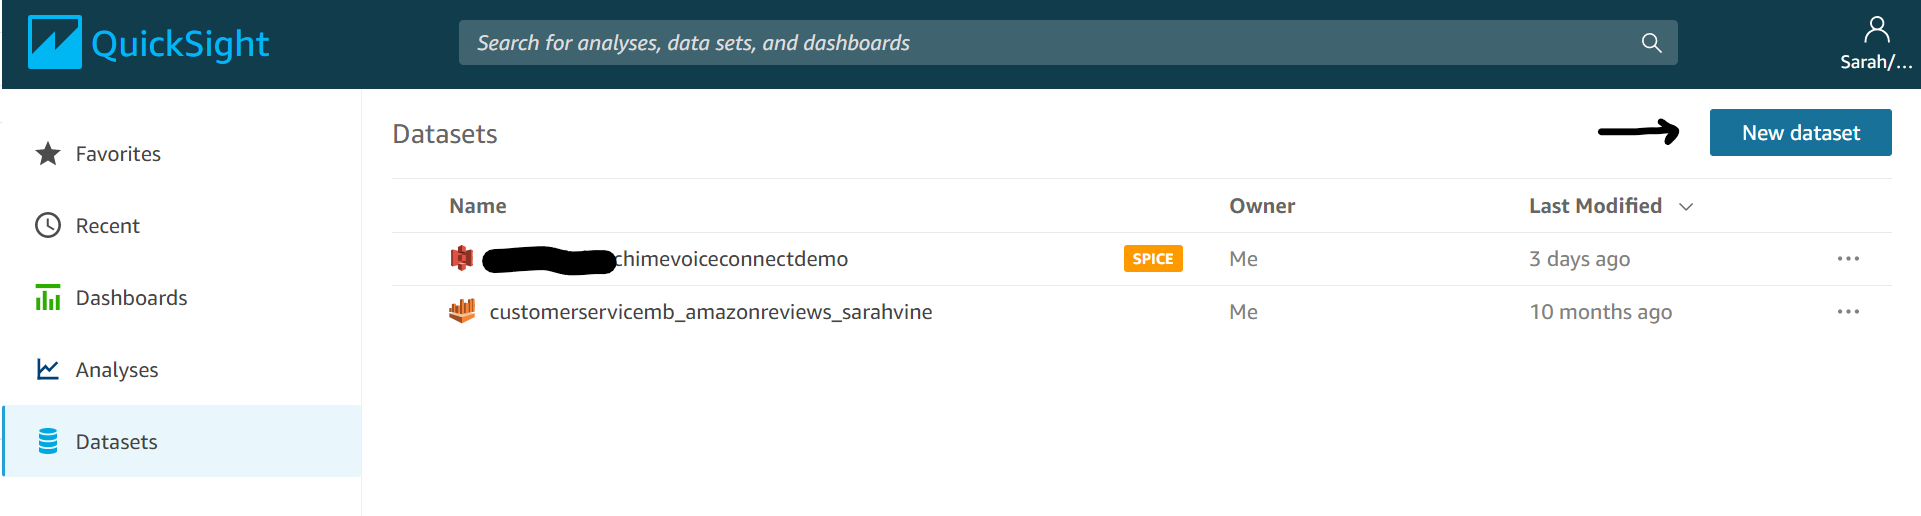Click the search magnifier icon
The image size is (1921, 516).
(1651, 43)
